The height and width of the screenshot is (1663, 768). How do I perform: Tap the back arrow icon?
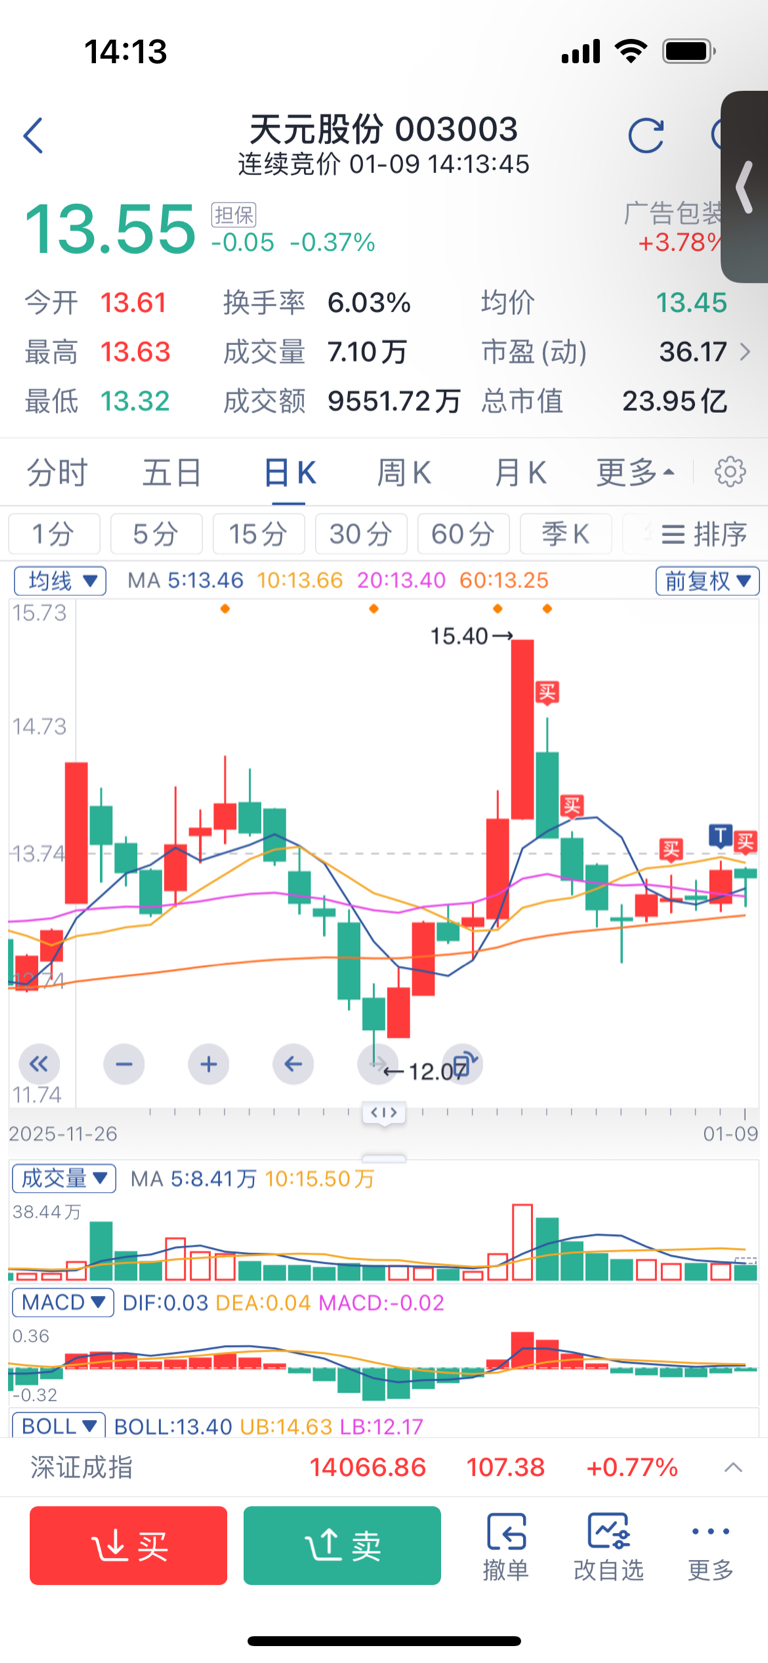34,135
